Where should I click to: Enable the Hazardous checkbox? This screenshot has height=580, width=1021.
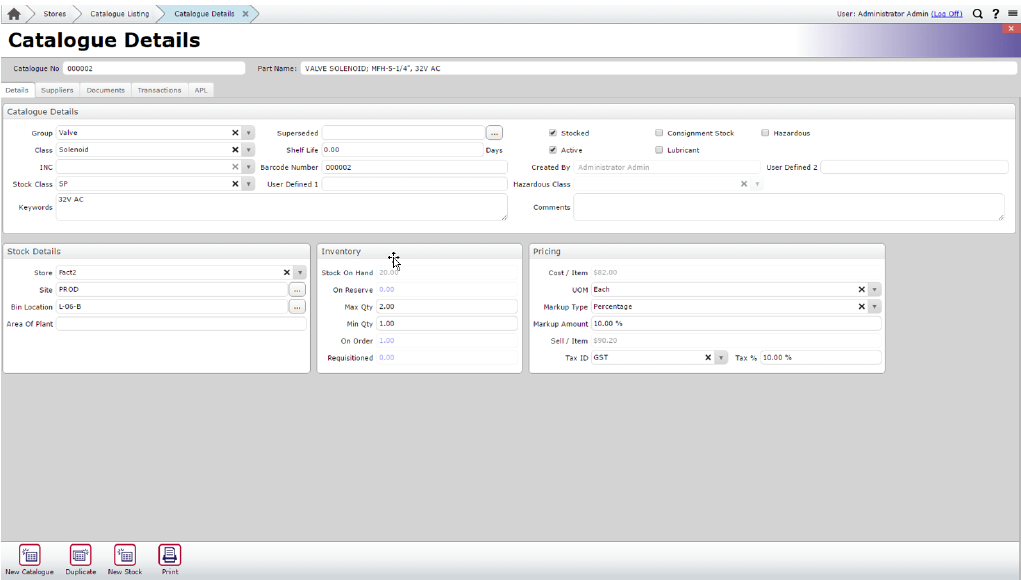(x=765, y=132)
